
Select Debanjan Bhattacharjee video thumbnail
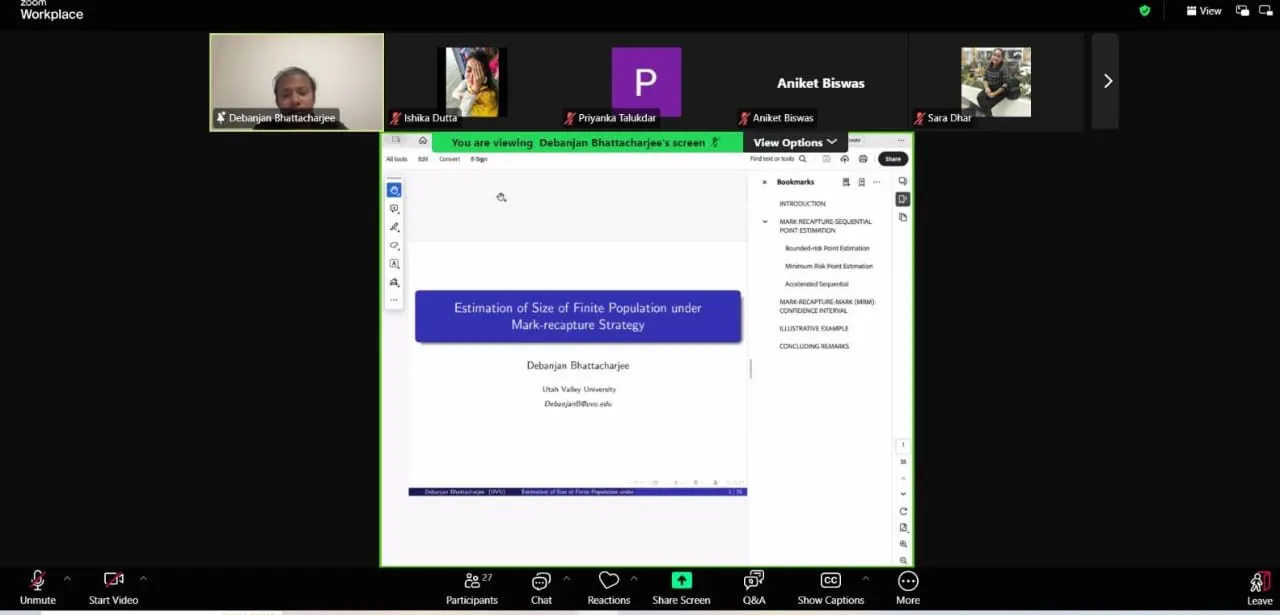[297, 82]
